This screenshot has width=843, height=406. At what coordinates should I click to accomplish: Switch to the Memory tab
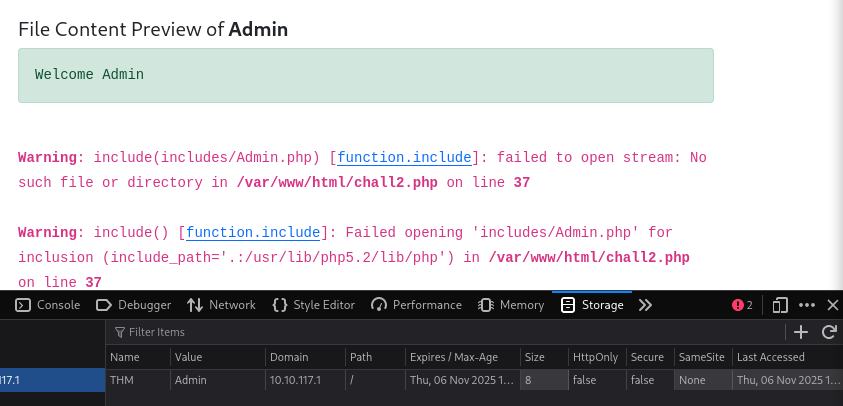point(511,305)
